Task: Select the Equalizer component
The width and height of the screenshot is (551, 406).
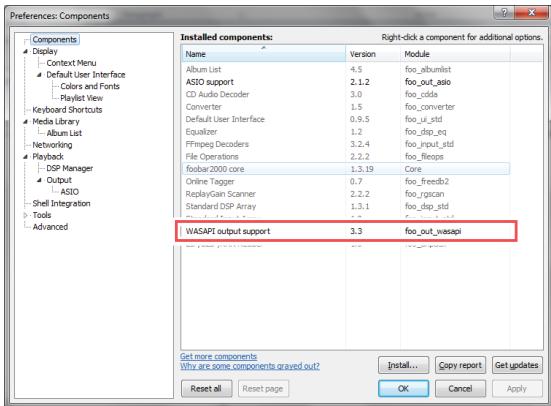Action: pyautogui.click(x=346, y=132)
